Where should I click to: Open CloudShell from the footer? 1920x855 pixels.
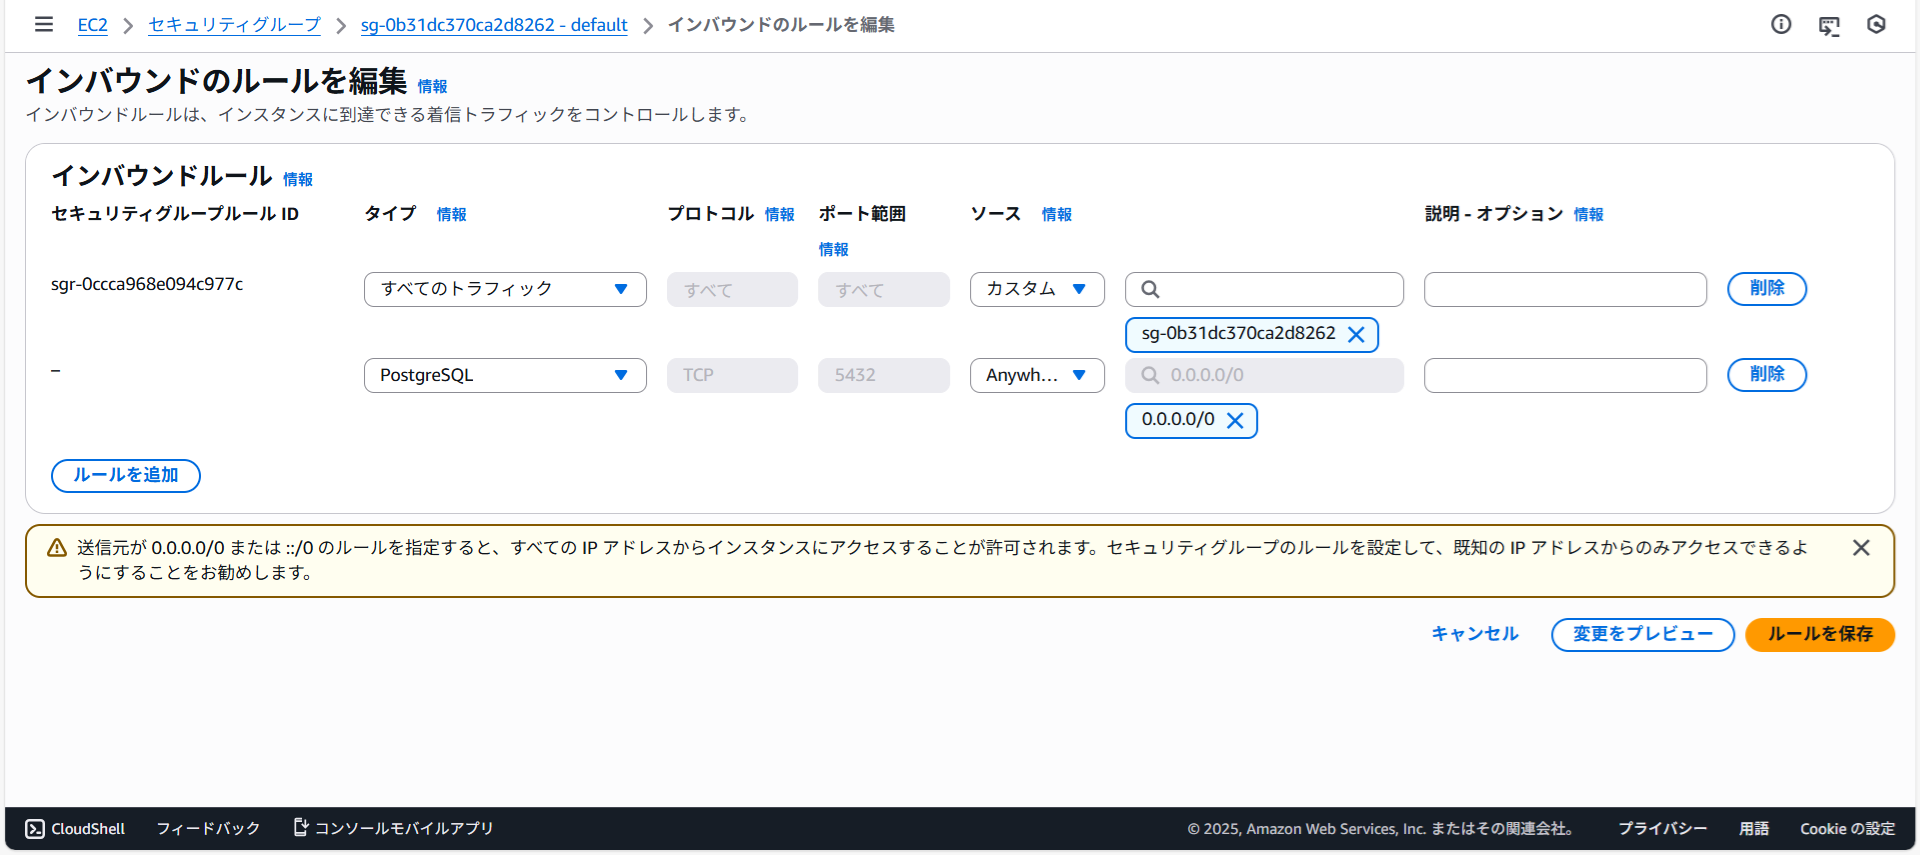click(x=76, y=828)
